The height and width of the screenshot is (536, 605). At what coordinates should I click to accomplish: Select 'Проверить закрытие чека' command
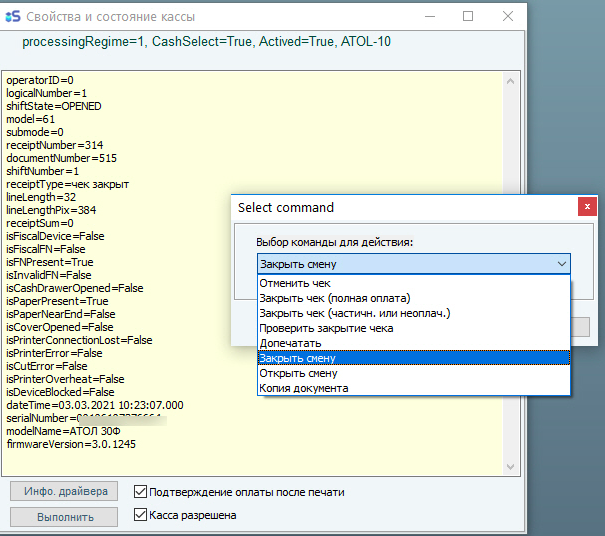coord(326,328)
